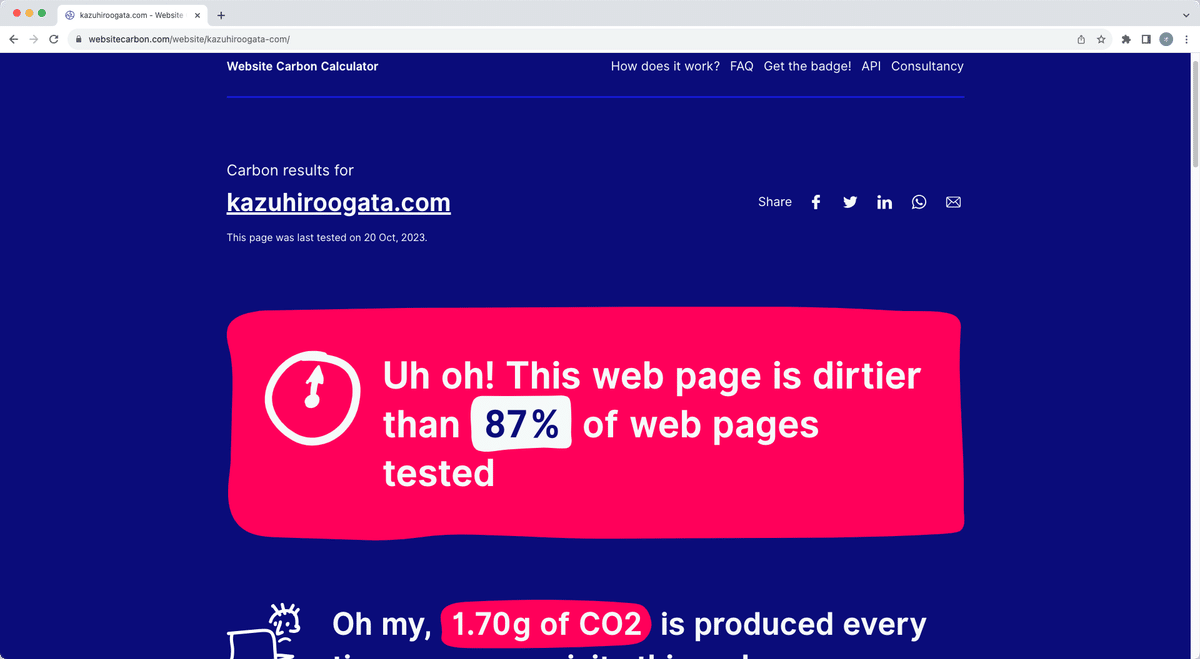The width and height of the screenshot is (1200, 659).
Task: Click the last tested on 20 Oct, 2023 text
Action: (327, 238)
